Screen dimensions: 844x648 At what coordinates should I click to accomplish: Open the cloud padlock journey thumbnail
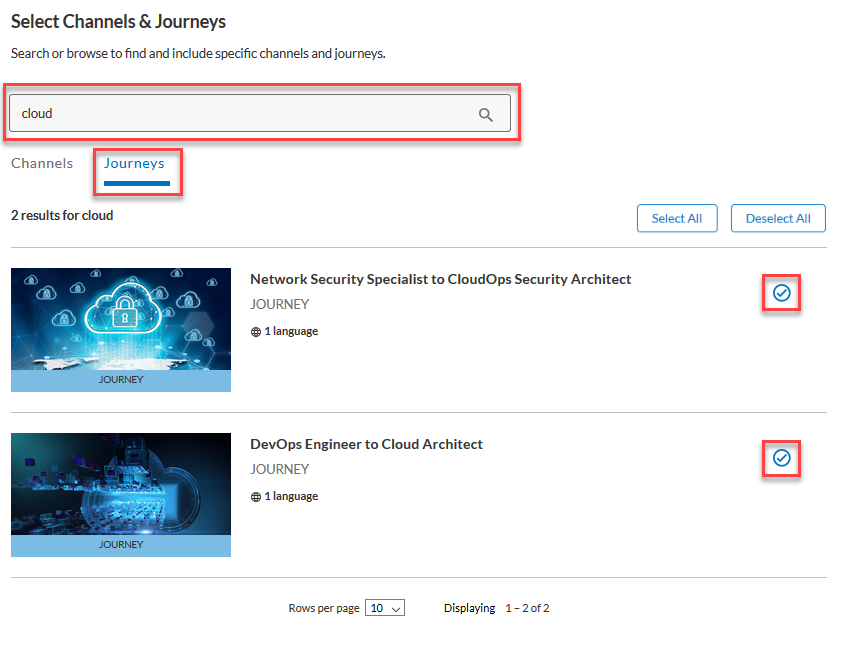121,319
